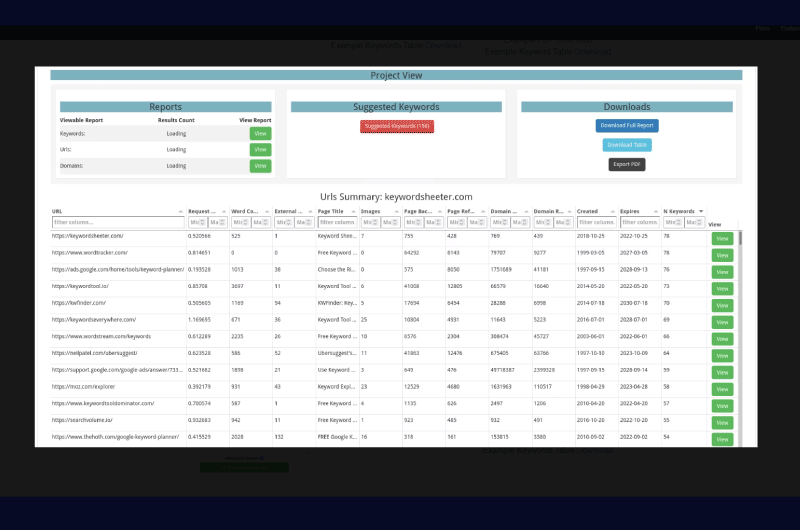Select URL cell https://keywordtool.io/
800x530 pixels.
(80, 286)
